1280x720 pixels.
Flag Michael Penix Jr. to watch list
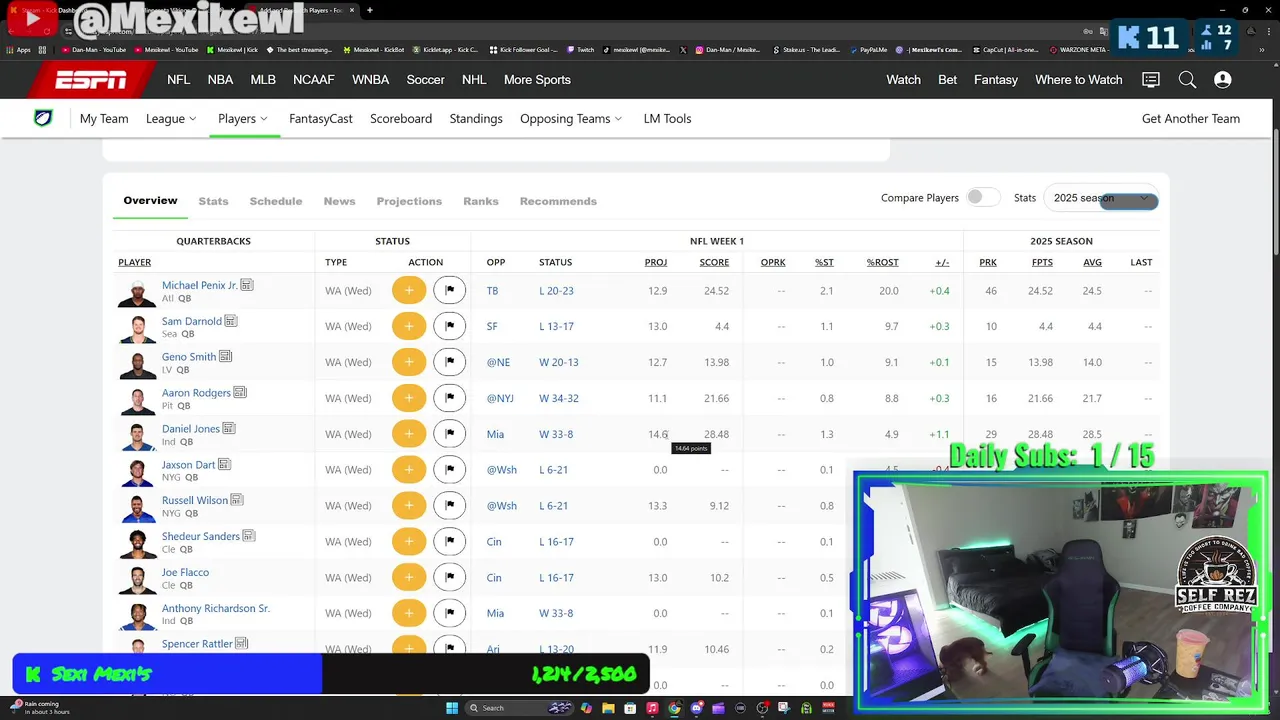pos(450,290)
